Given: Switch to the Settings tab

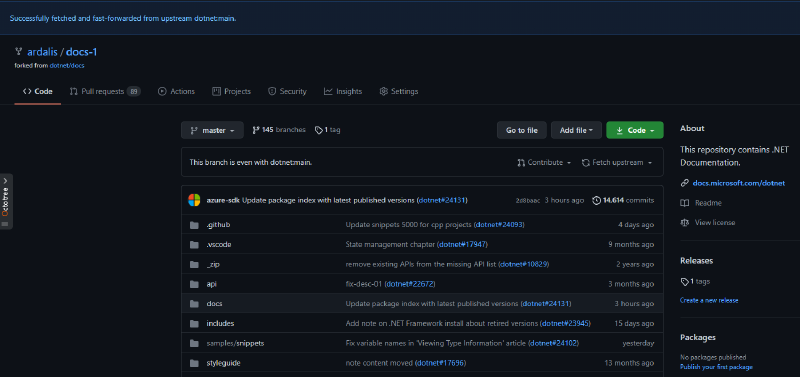Looking at the screenshot, I should click(399, 91).
